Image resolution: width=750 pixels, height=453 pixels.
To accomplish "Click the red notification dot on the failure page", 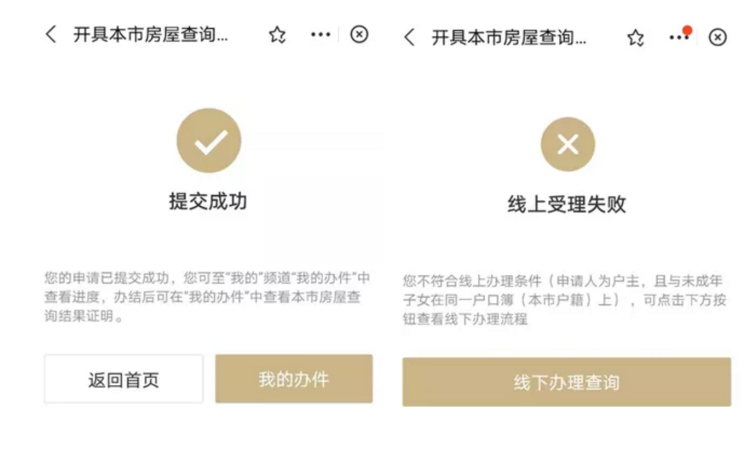I will pyautogui.click(x=687, y=30).
